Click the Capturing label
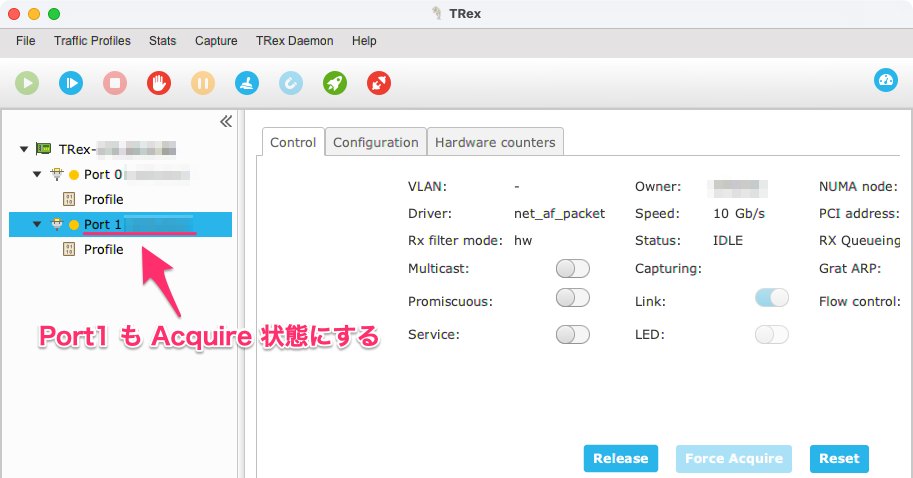This screenshot has width=913, height=478. coord(668,268)
